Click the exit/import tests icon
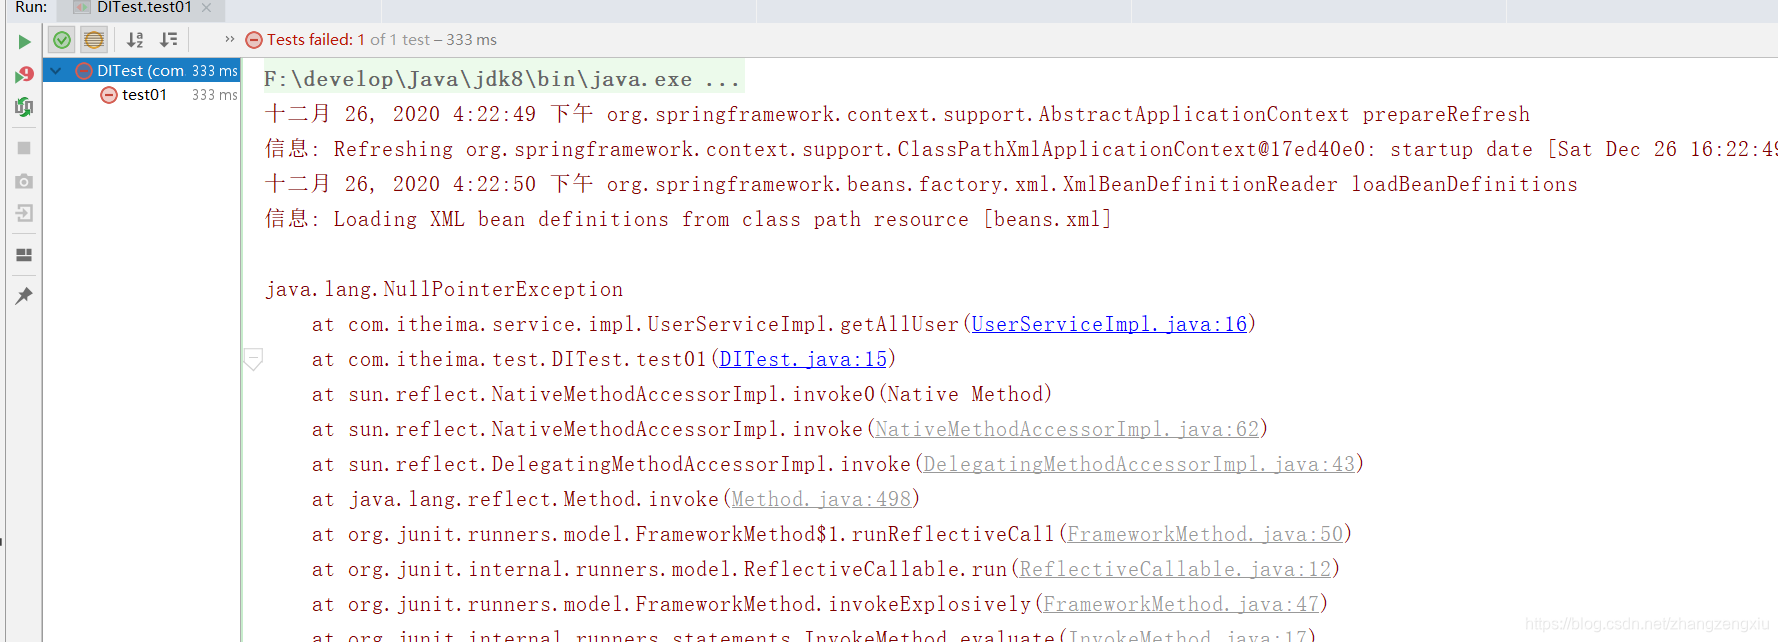 [x=24, y=213]
